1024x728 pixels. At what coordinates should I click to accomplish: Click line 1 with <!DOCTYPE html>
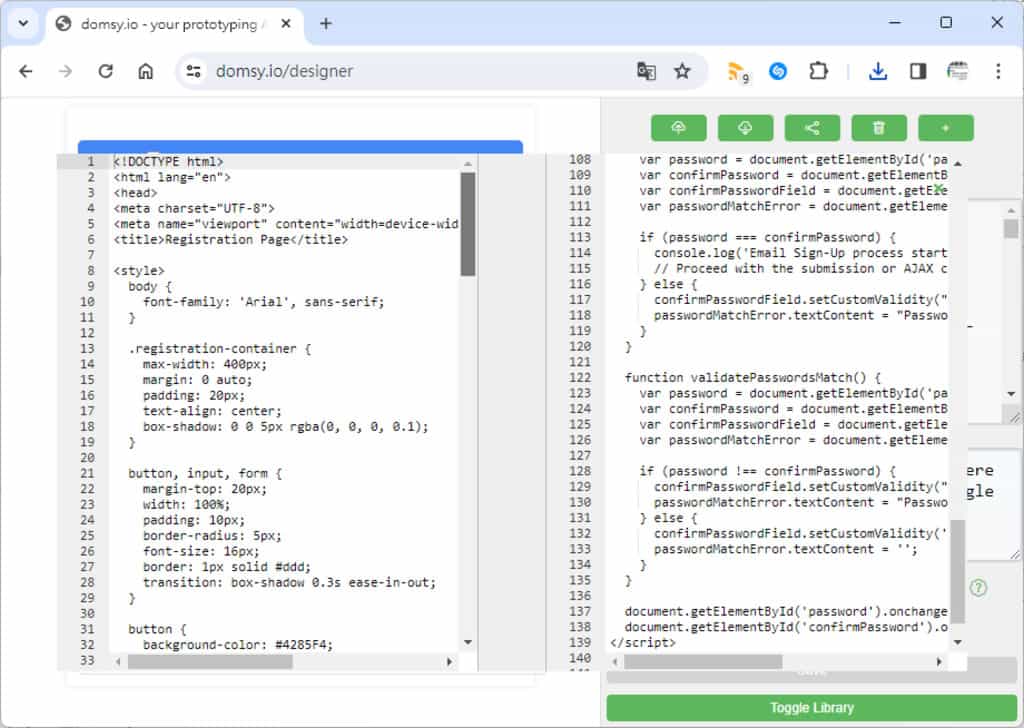click(x=168, y=161)
